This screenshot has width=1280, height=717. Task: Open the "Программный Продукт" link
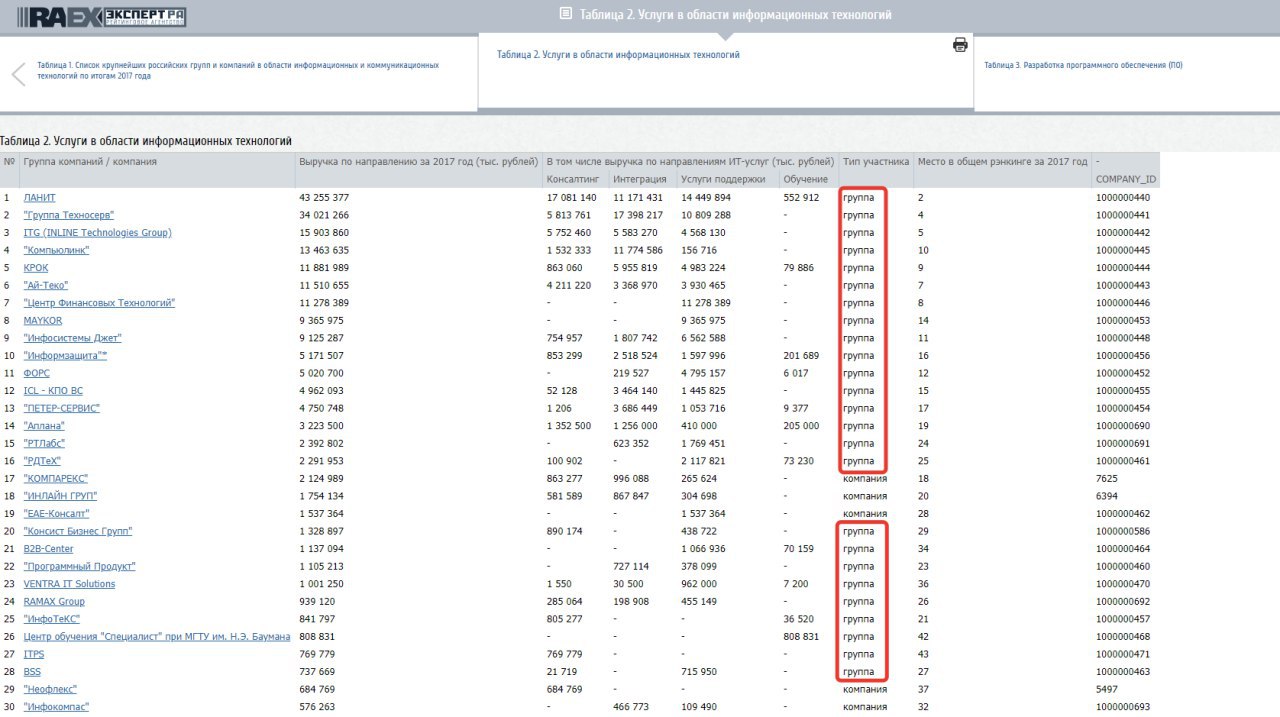coord(79,566)
